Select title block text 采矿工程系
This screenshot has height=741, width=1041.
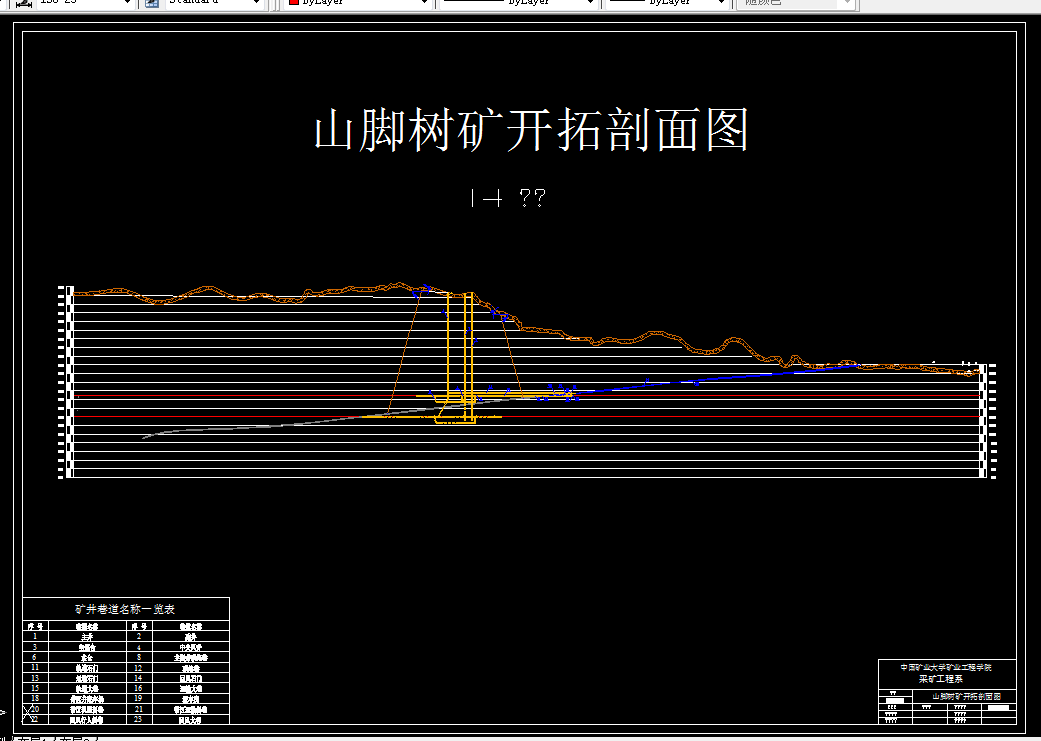point(940,679)
